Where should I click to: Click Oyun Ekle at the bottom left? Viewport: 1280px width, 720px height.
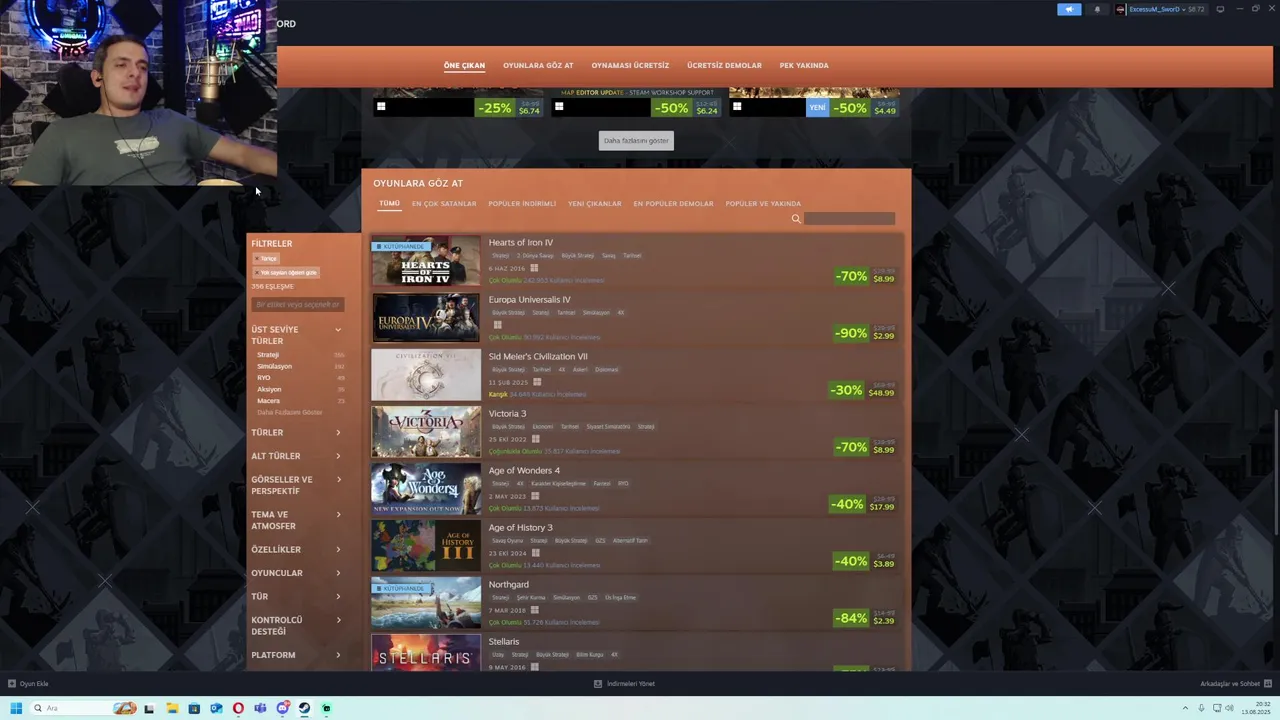(x=28, y=684)
